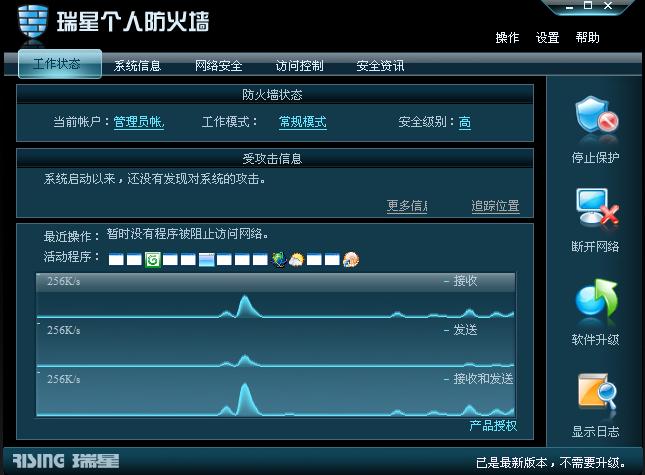Open the 工作状态 tab
Screen dimensions: 645x475
tap(60, 64)
